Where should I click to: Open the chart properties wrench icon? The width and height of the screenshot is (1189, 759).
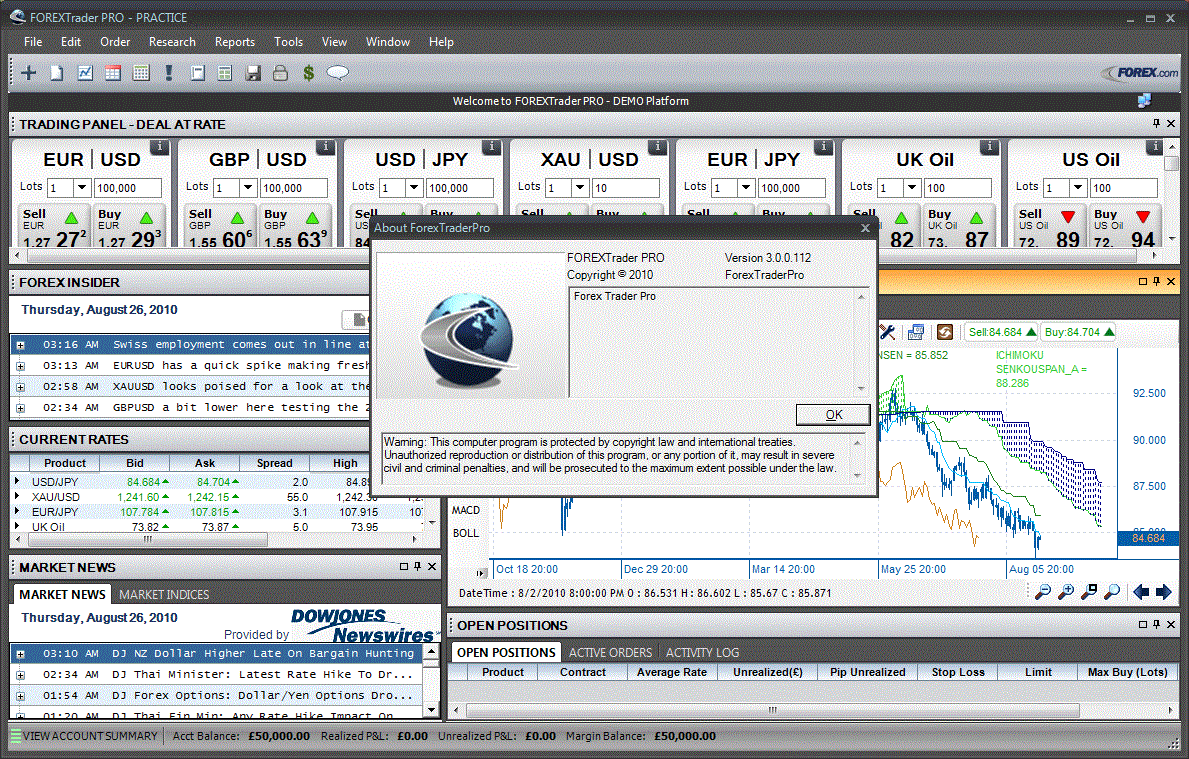(888, 331)
